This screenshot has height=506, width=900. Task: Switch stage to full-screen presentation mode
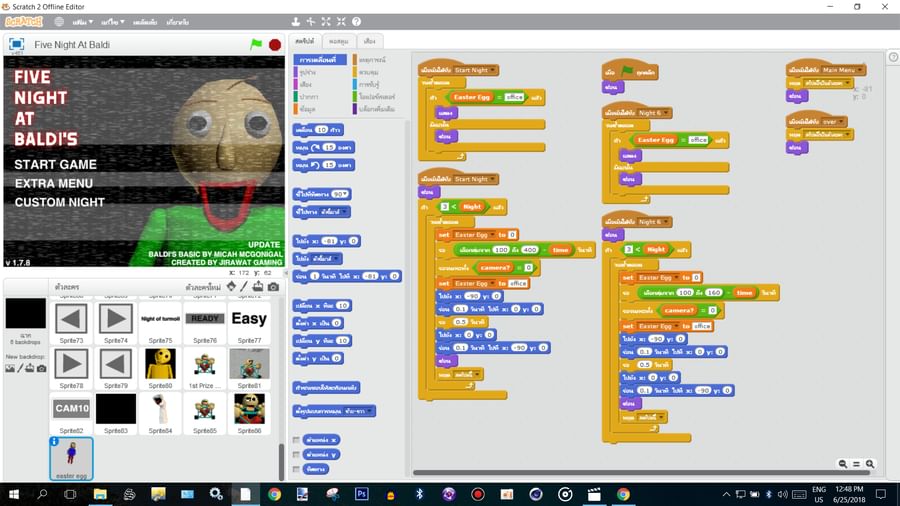point(17,44)
